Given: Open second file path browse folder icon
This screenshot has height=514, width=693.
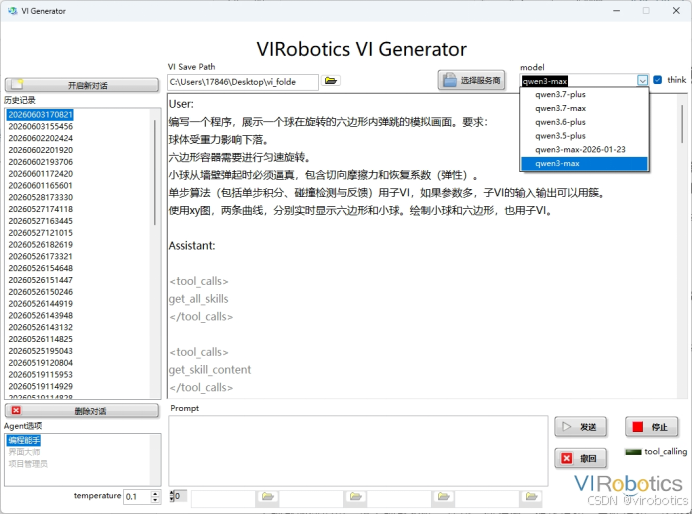Looking at the screenshot, I should pos(356,496).
